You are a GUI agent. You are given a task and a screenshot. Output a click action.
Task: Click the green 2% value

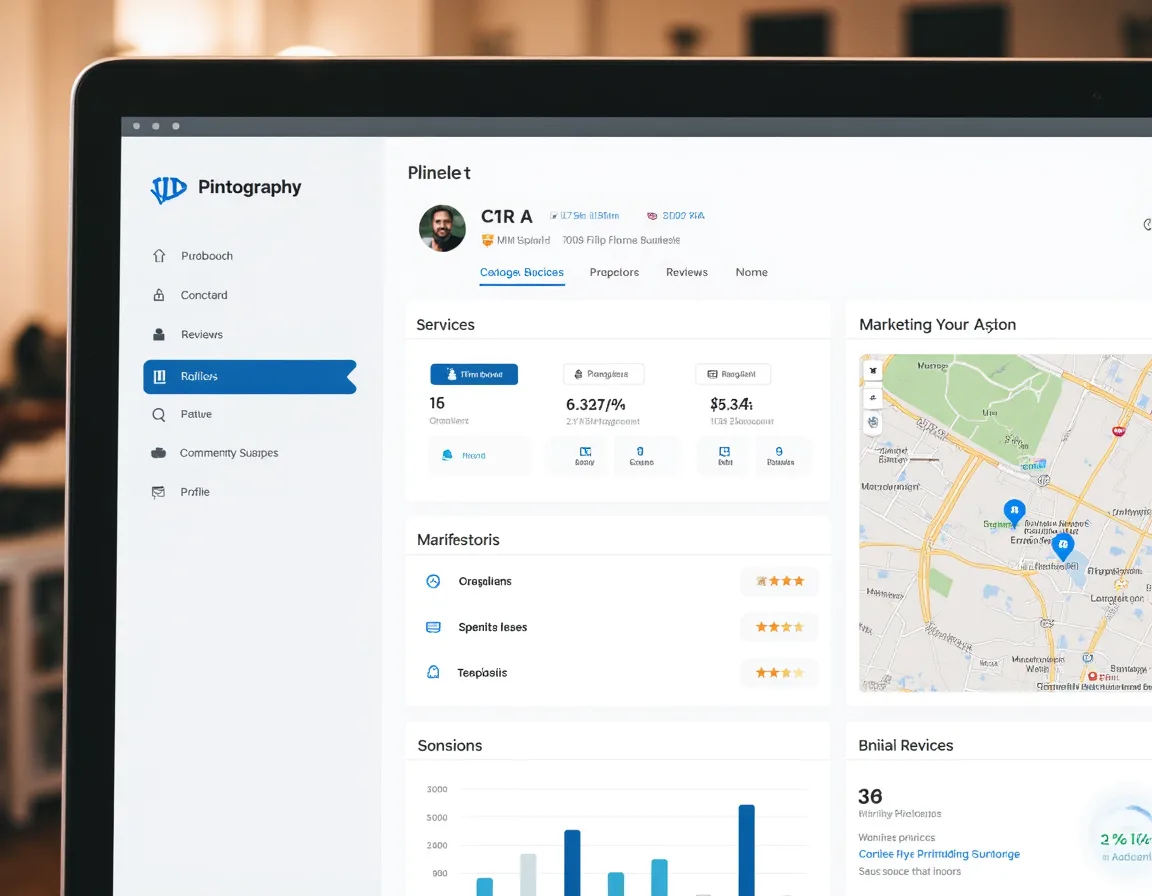1124,839
